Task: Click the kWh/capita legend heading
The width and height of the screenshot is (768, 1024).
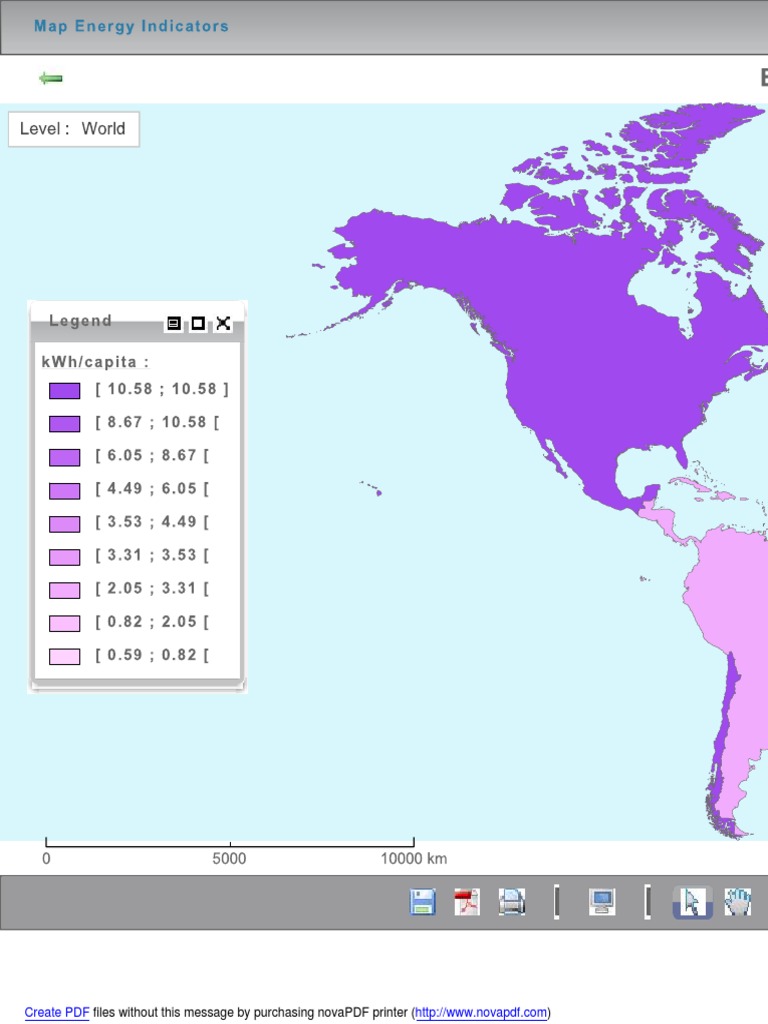Action: tap(95, 362)
